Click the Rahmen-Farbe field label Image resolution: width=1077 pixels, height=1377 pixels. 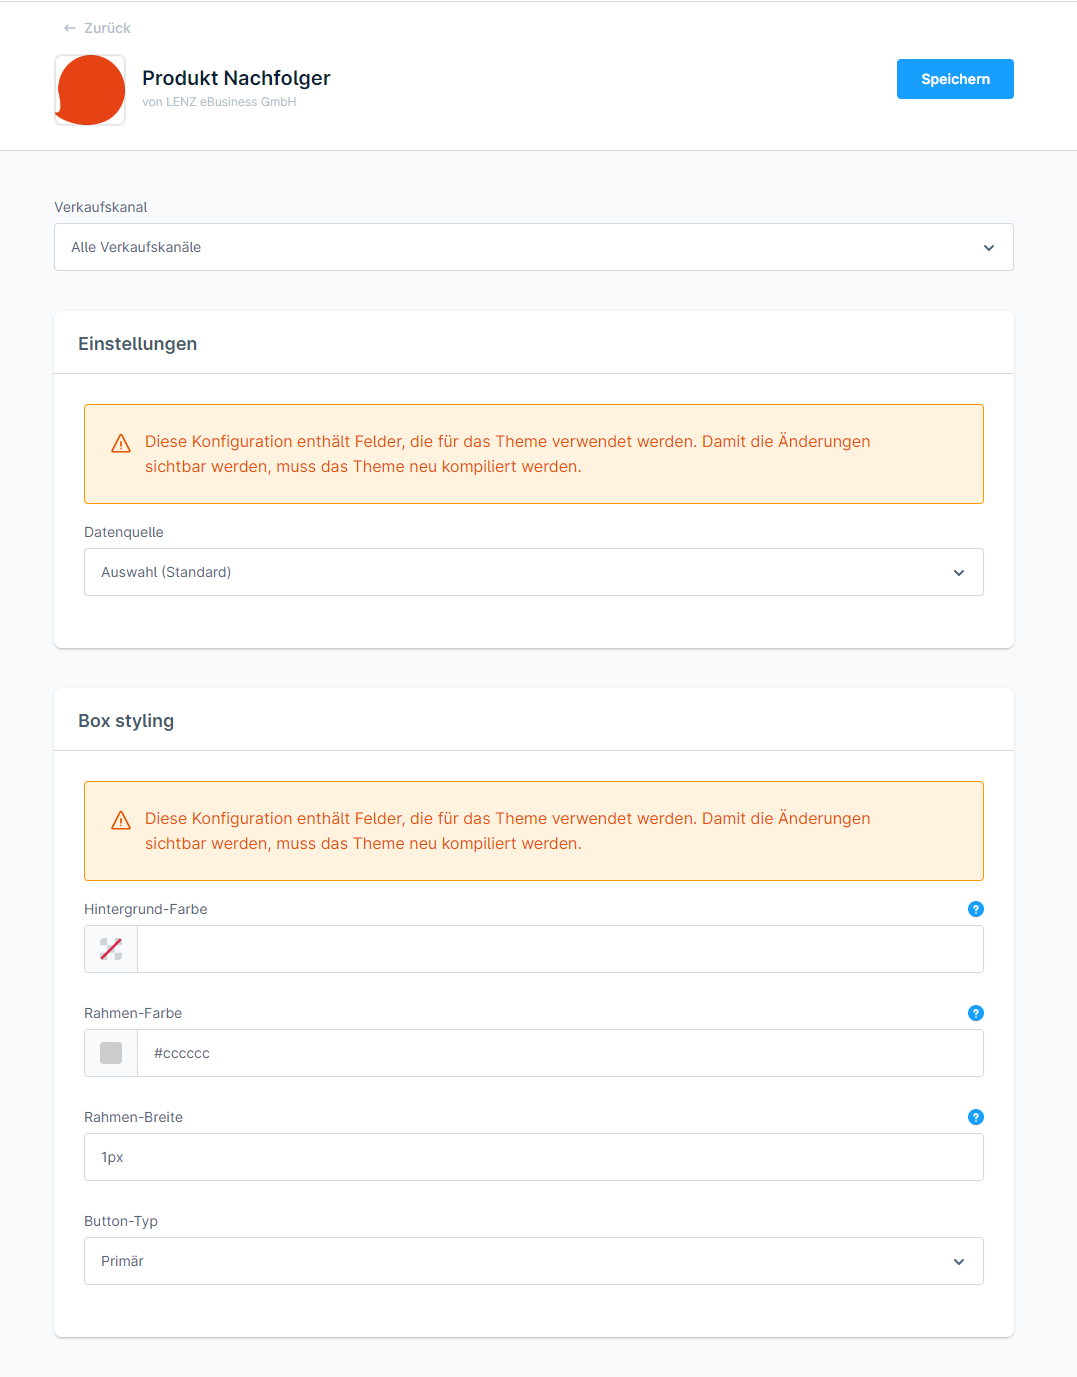point(133,1013)
